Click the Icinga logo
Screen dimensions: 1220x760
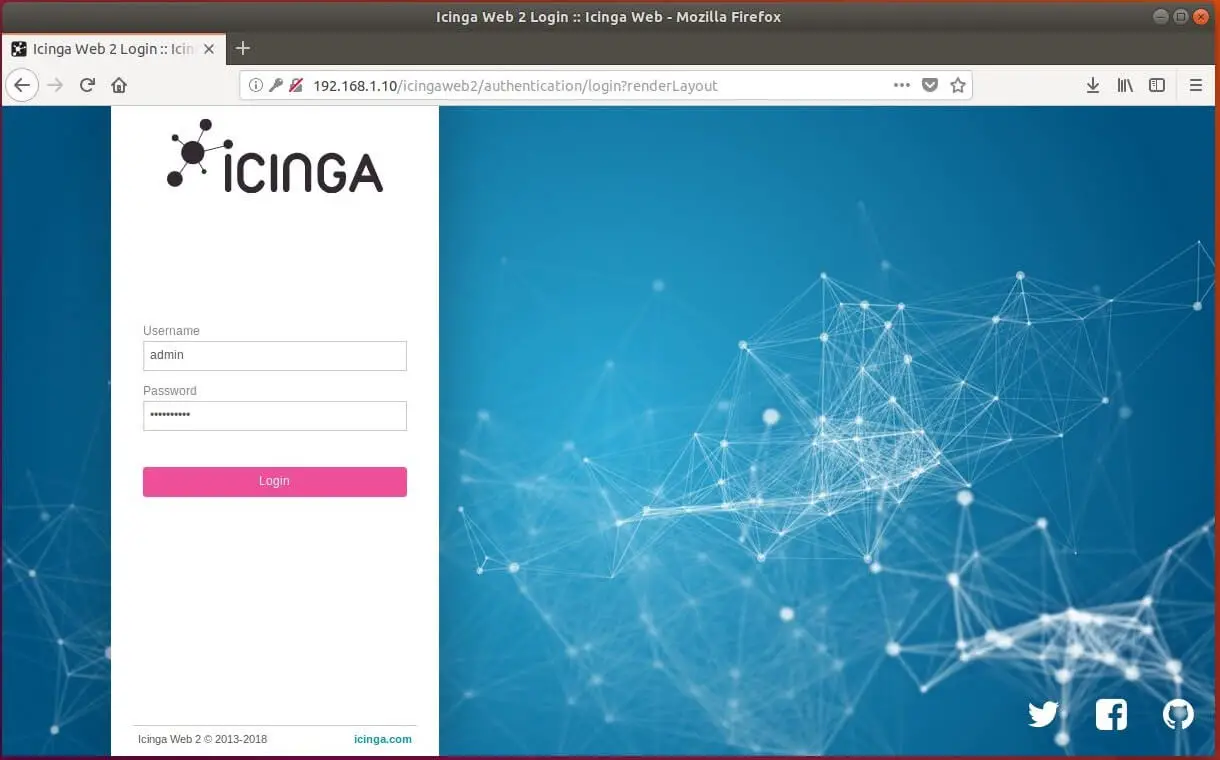click(275, 155)
